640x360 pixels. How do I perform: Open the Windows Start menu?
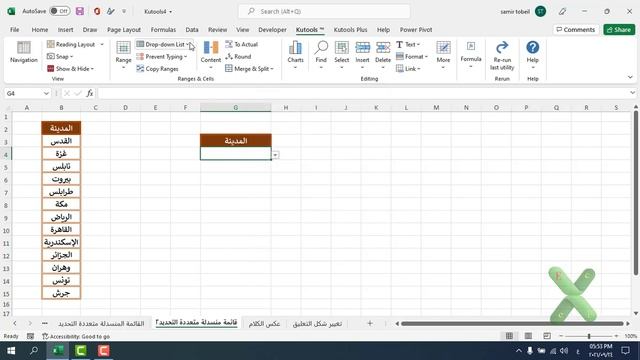point(11,351)
